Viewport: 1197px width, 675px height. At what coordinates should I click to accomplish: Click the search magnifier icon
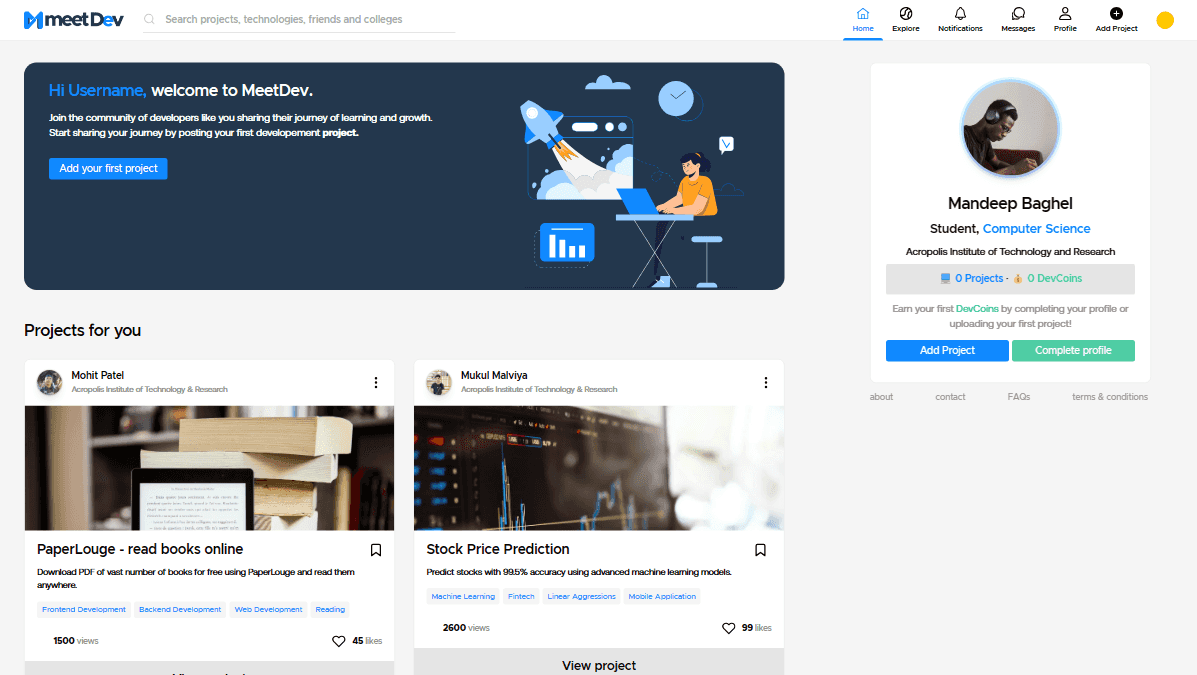150,19
